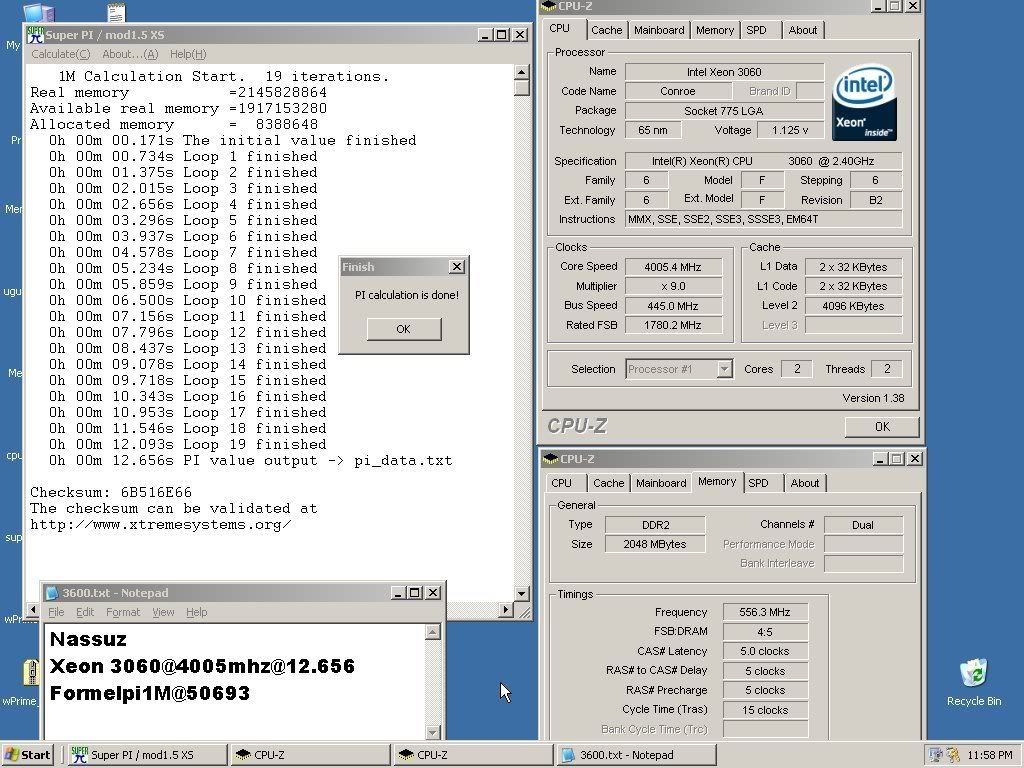Screen dimensions: 1024x768
Task: Activate 3600.txt Notepad taskbar button
Action: point(637,755)
